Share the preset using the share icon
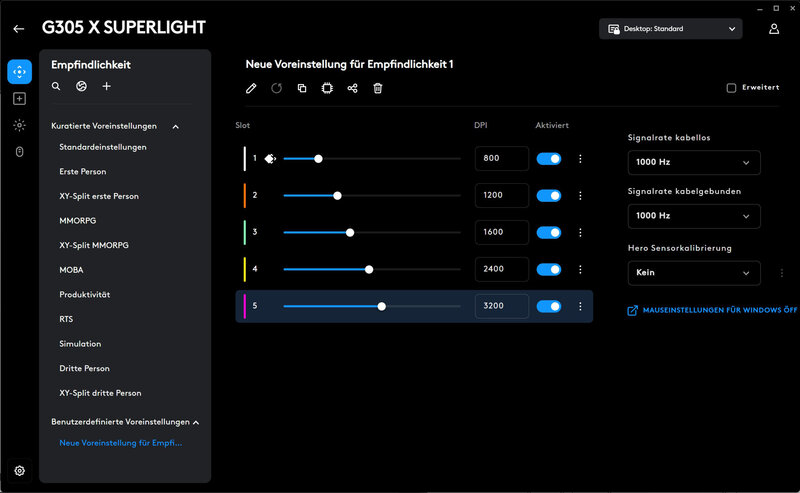Viewport: 800px width, 493px height. coord(353,88)
